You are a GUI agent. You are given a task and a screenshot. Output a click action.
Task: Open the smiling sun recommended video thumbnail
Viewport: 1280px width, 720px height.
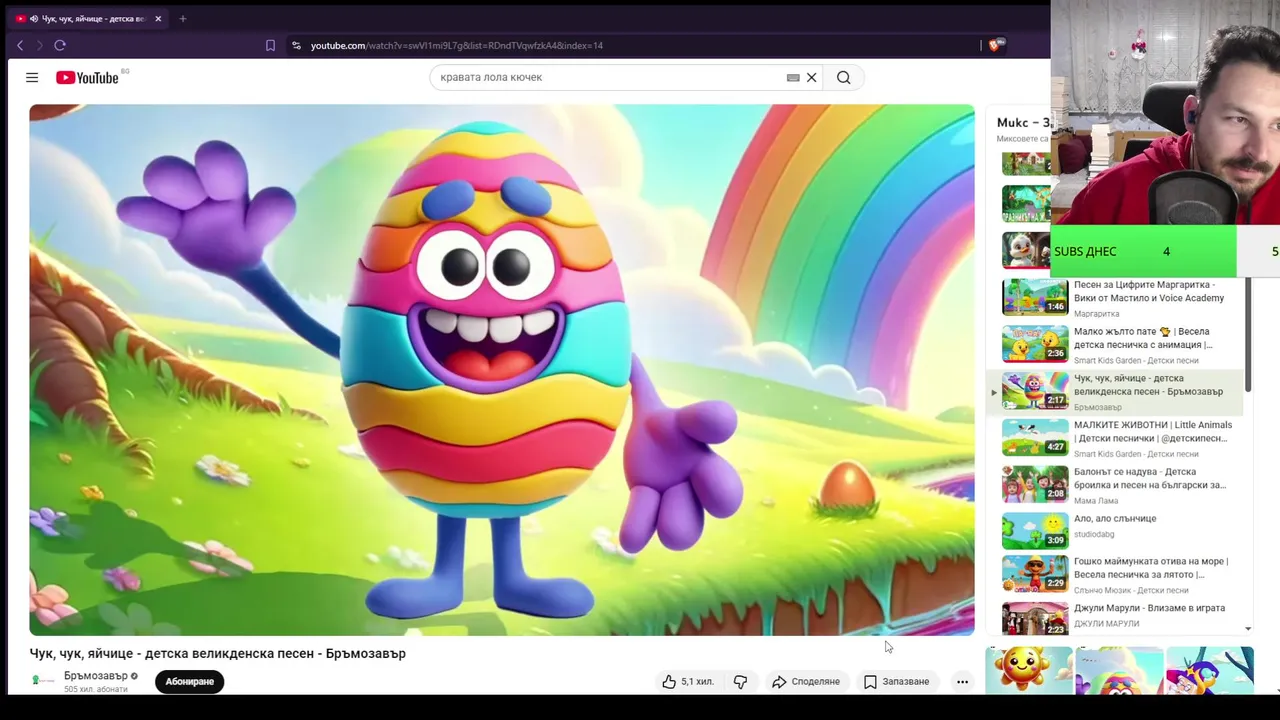point(1029,670)
